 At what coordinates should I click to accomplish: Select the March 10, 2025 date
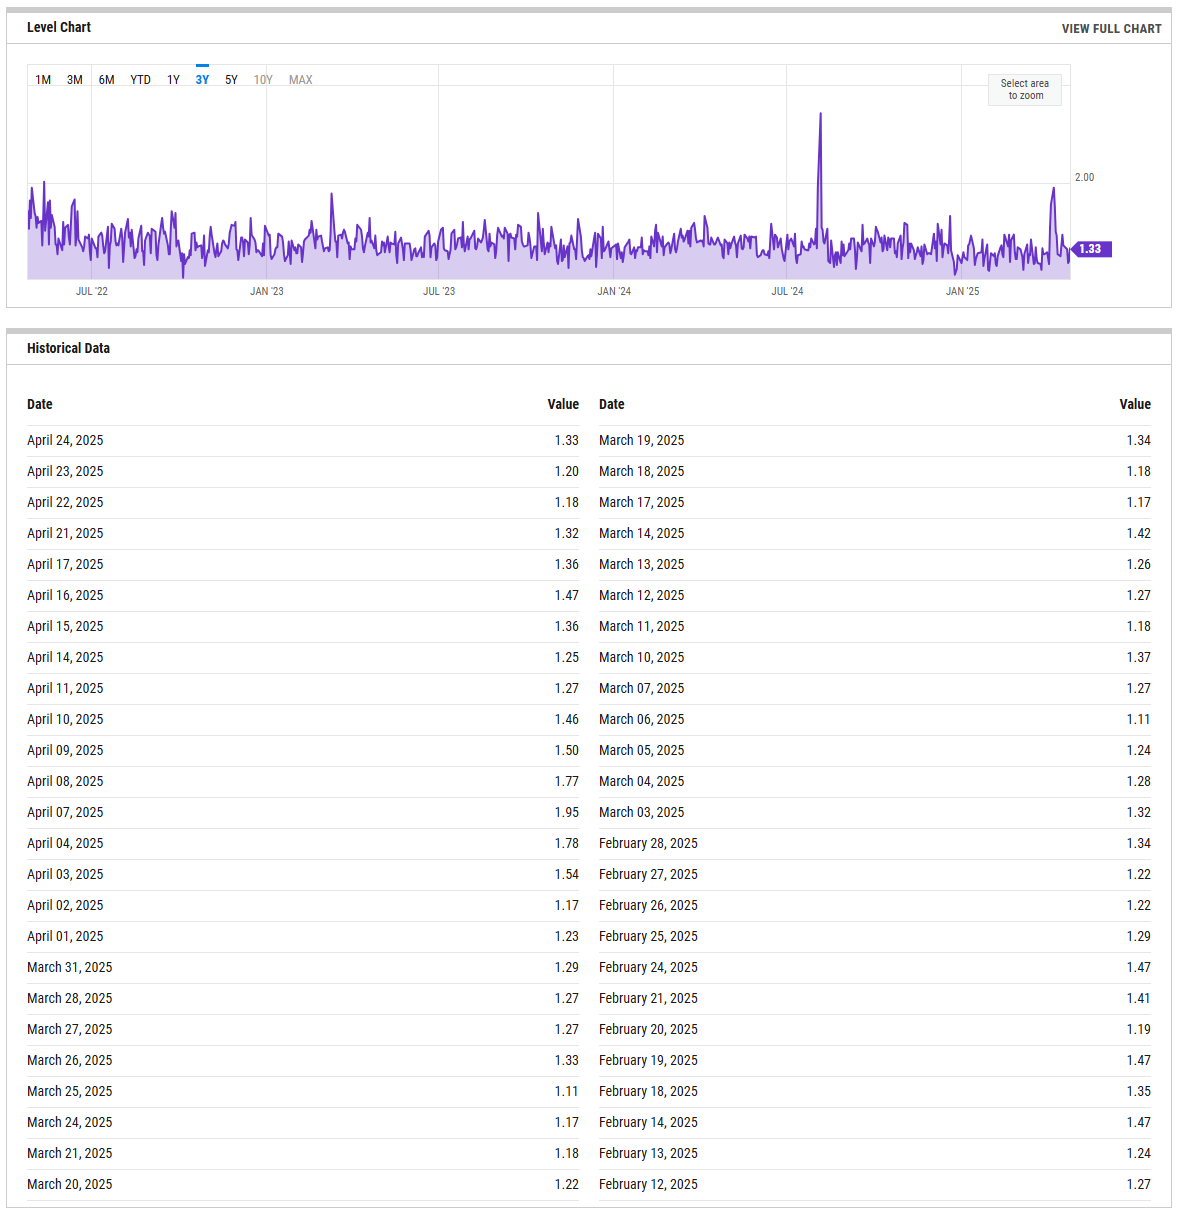(642, 658)
